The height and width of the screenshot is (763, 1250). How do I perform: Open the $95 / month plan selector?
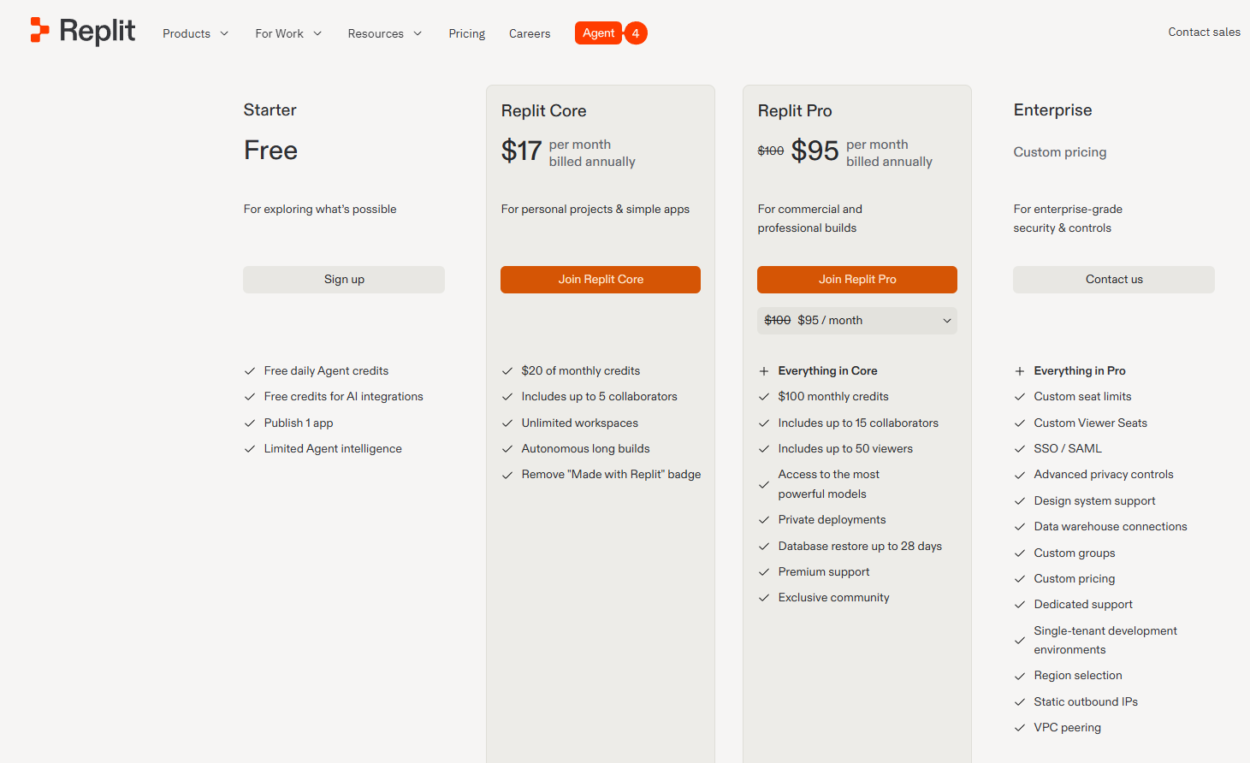pyautogui.click(x=857, y=321)
